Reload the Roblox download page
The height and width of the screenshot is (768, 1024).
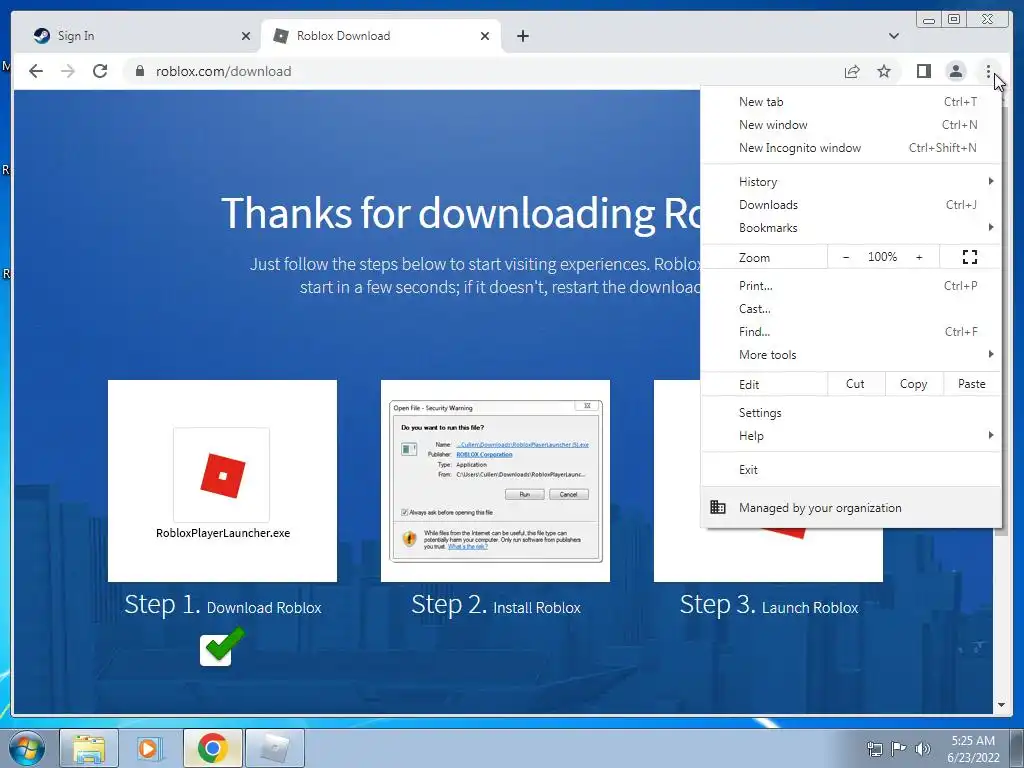pos(100,71)
